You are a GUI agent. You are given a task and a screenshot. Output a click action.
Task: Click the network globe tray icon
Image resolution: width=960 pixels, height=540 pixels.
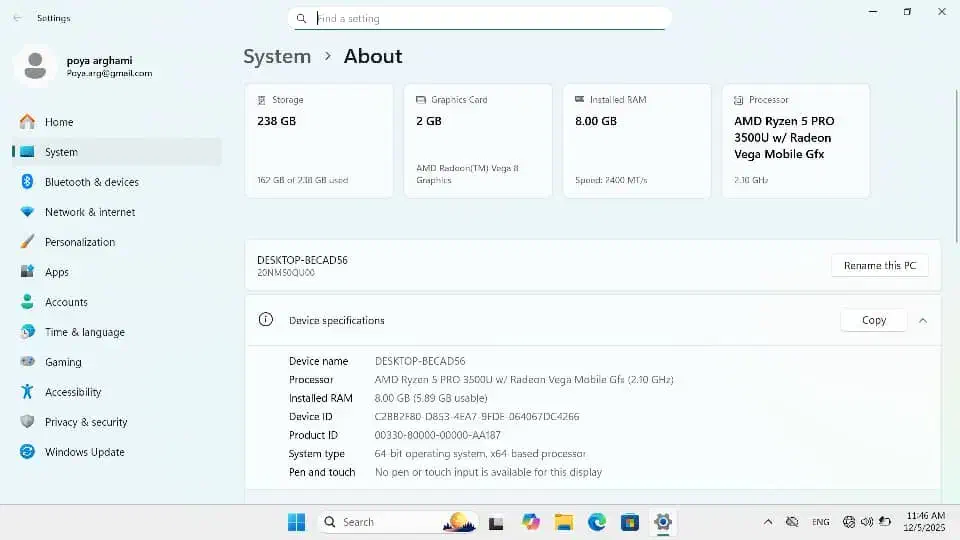(849, 522)
